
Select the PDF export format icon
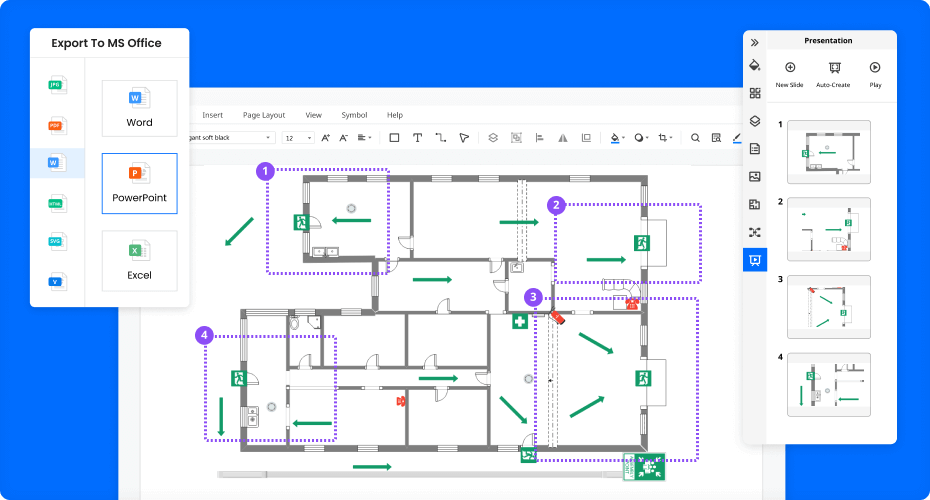click(x=56, y=125)
